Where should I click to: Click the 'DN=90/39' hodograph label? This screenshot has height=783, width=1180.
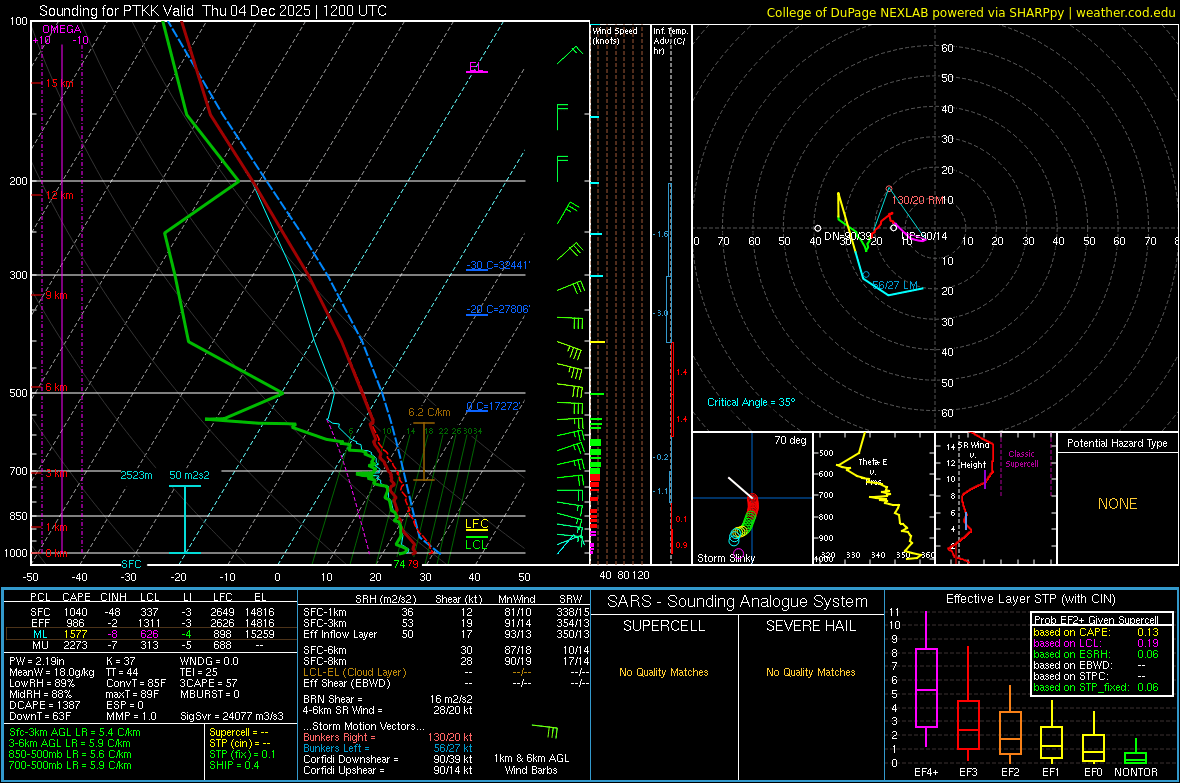(x=848, y=236)
